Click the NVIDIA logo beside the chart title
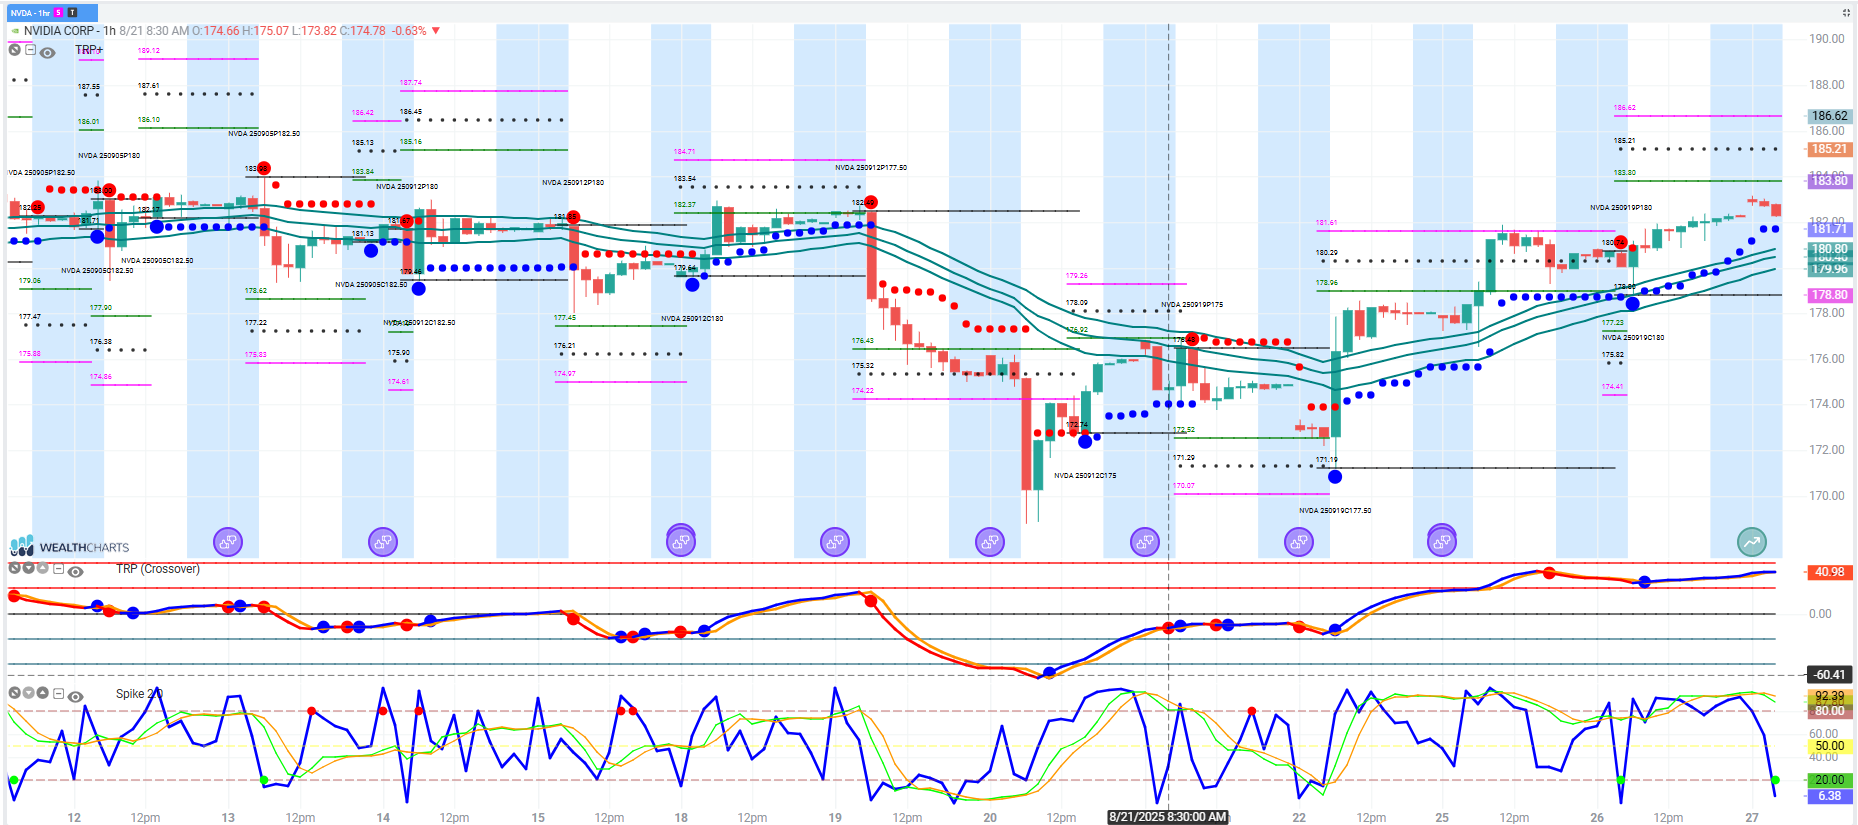 tap(15, 31)
